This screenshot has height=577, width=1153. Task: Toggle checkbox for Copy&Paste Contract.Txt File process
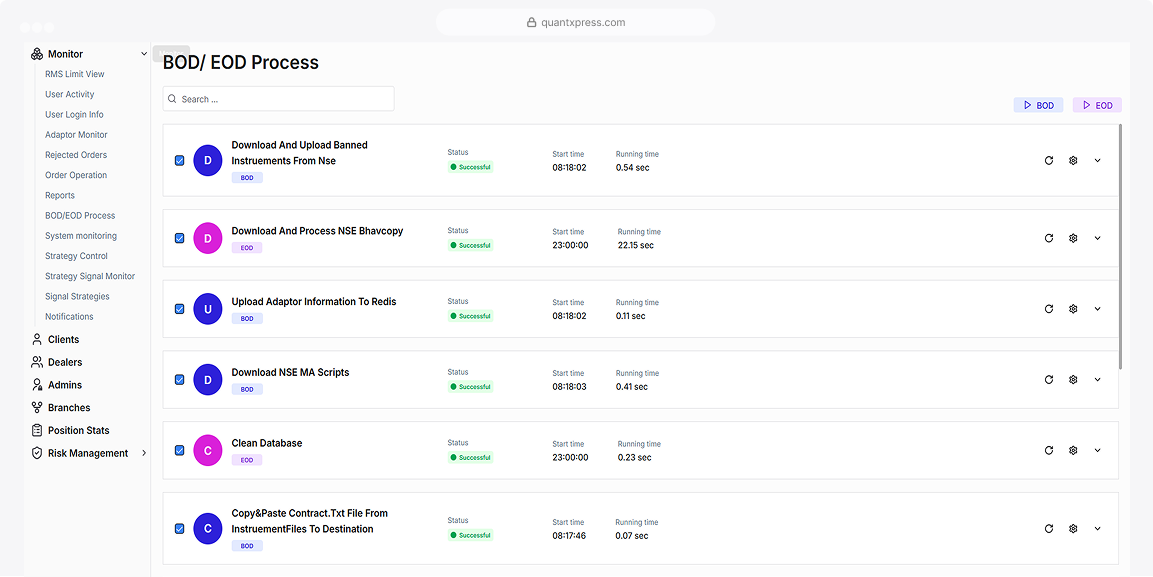[179, 528]
